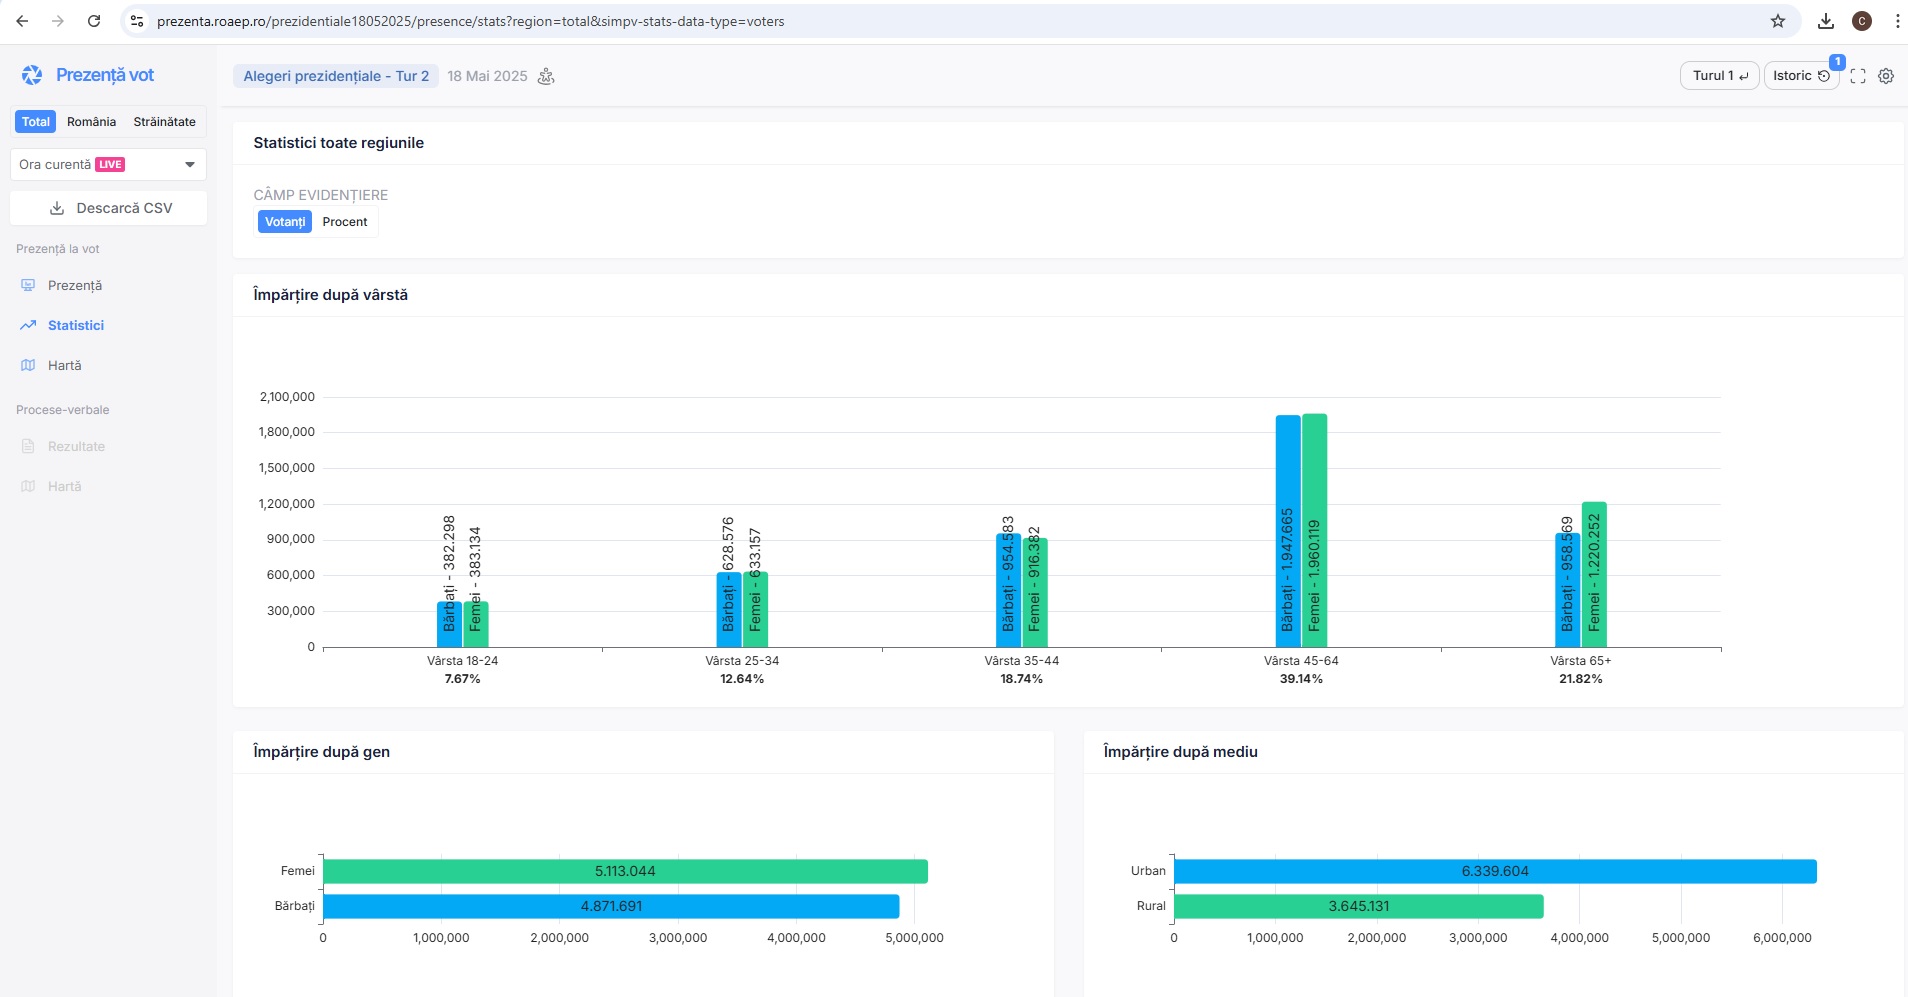Open the Statistici sidebar item
Image resolution: width=1908 pixels, height=997 pixels.
click(75, 325)
